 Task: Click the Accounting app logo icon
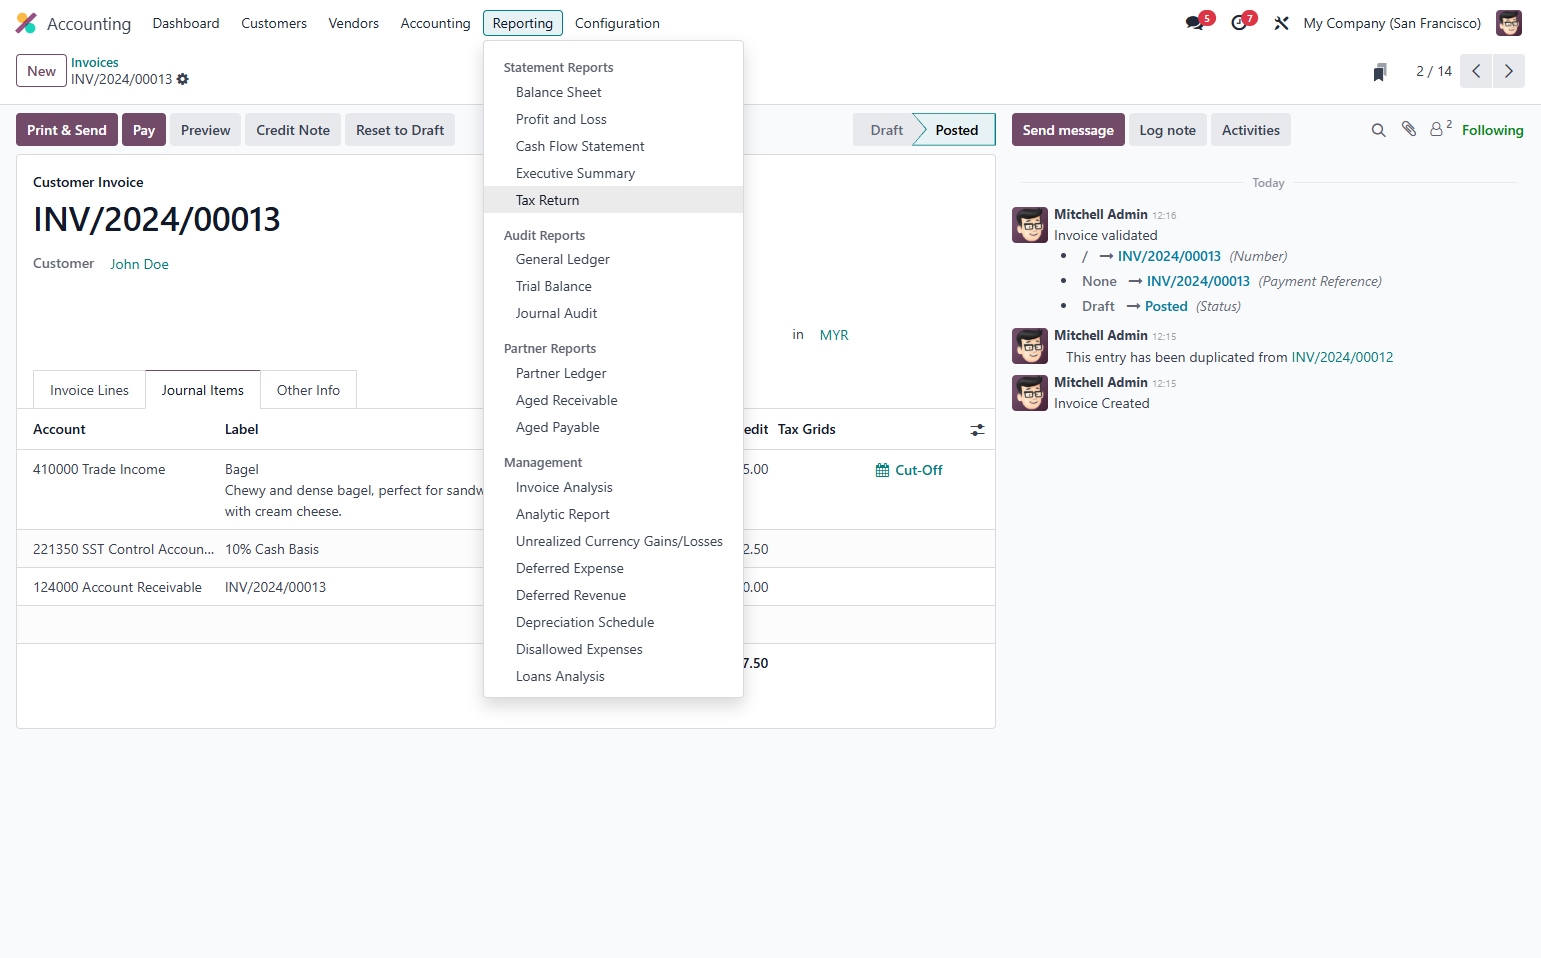coord(26,23)
